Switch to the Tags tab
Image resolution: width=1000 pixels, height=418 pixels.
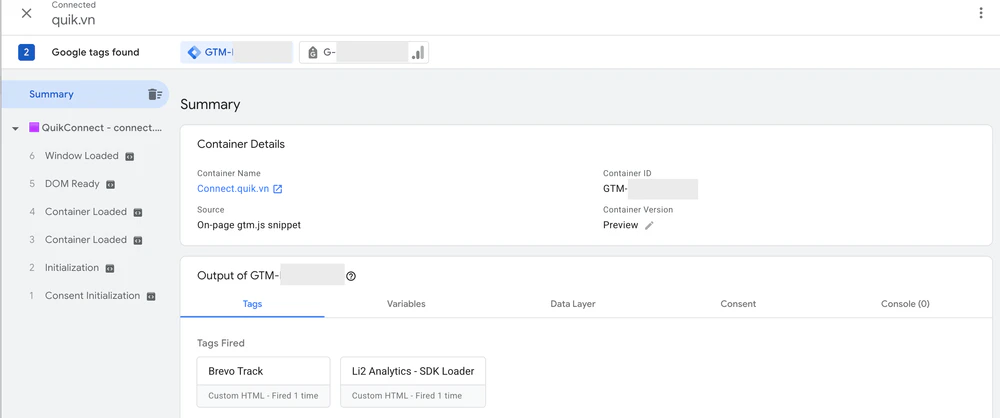click(252, 304)
